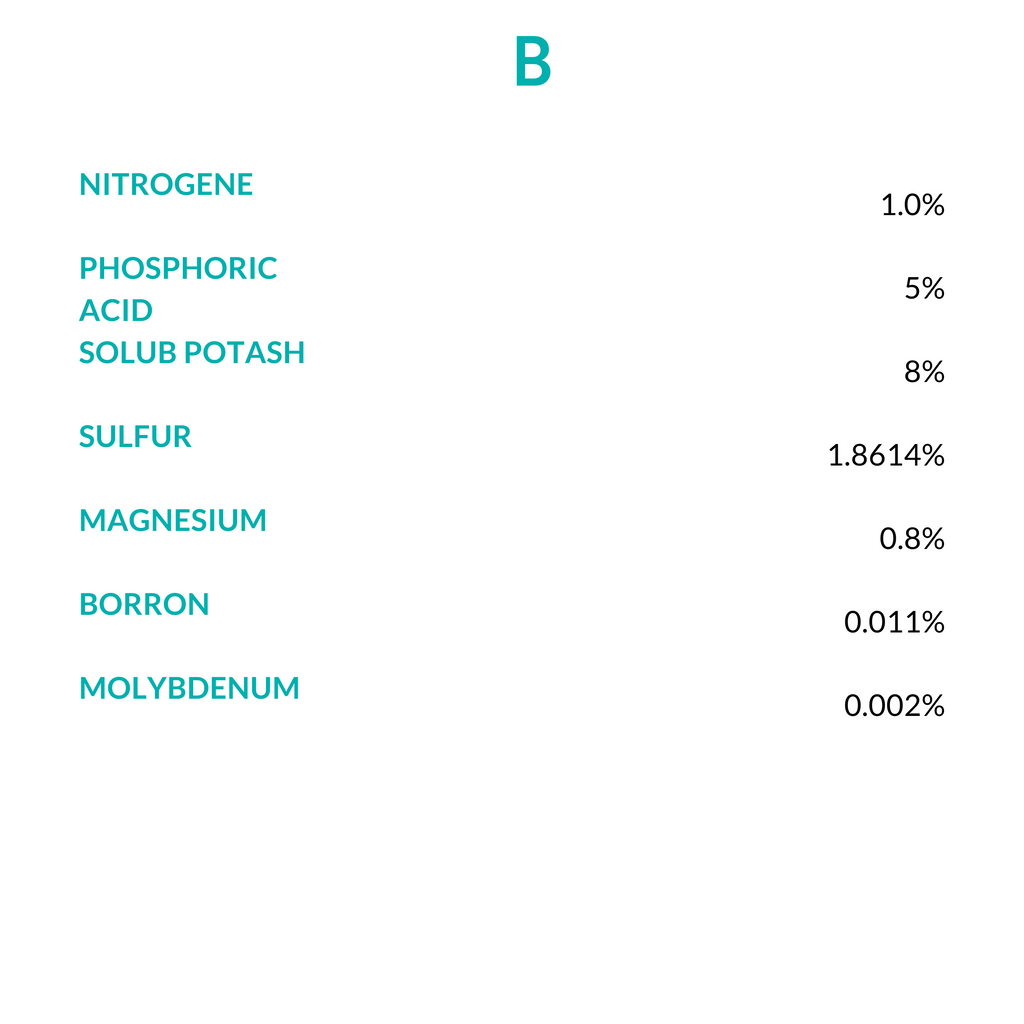Click the percent sign after 0.002
The height and width of the screenshot is (1024, 1024).
[933, 706]
